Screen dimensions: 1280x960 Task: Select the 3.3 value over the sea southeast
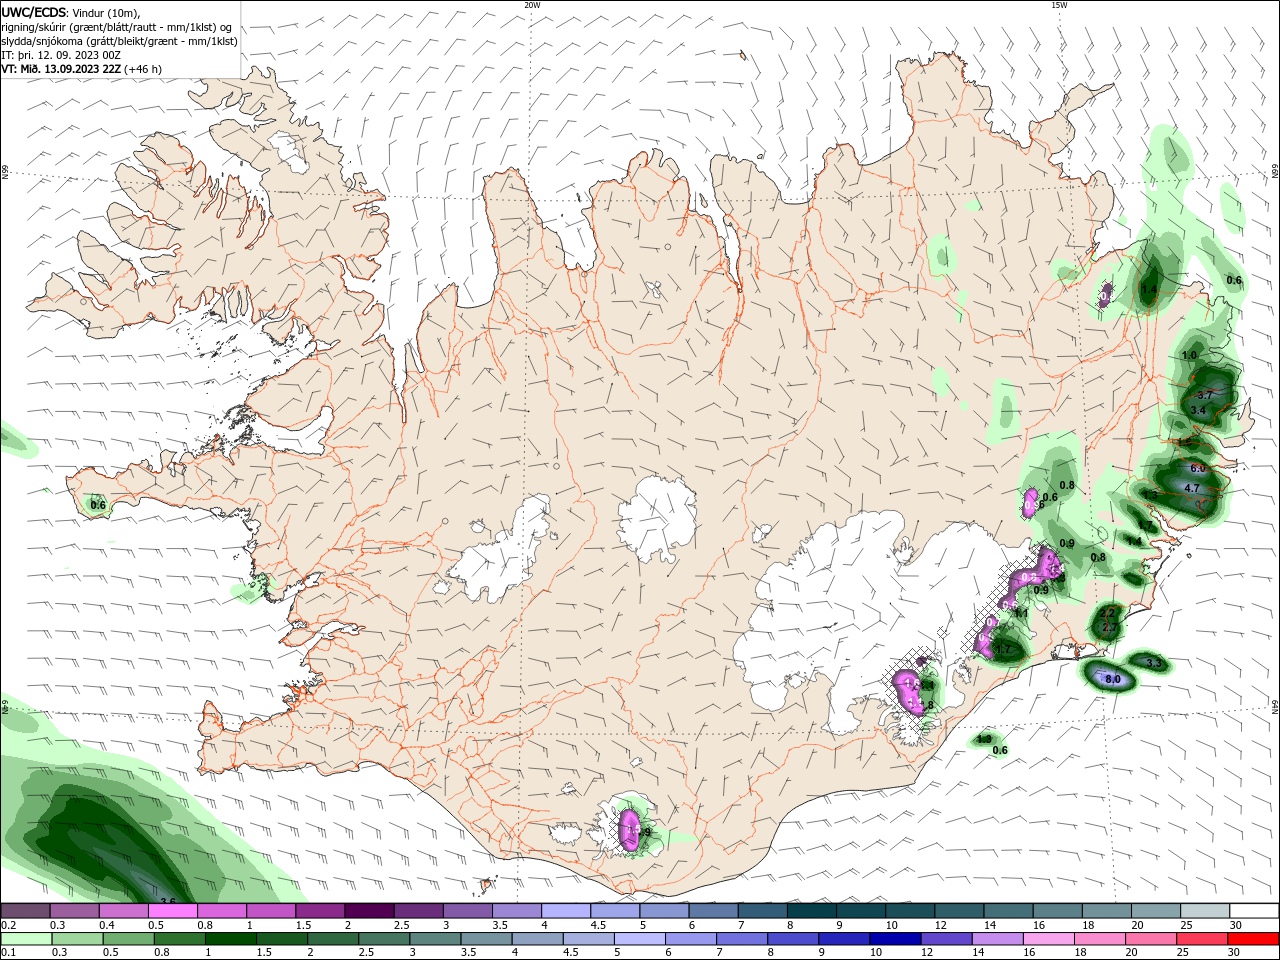(x=1152, y=663)
